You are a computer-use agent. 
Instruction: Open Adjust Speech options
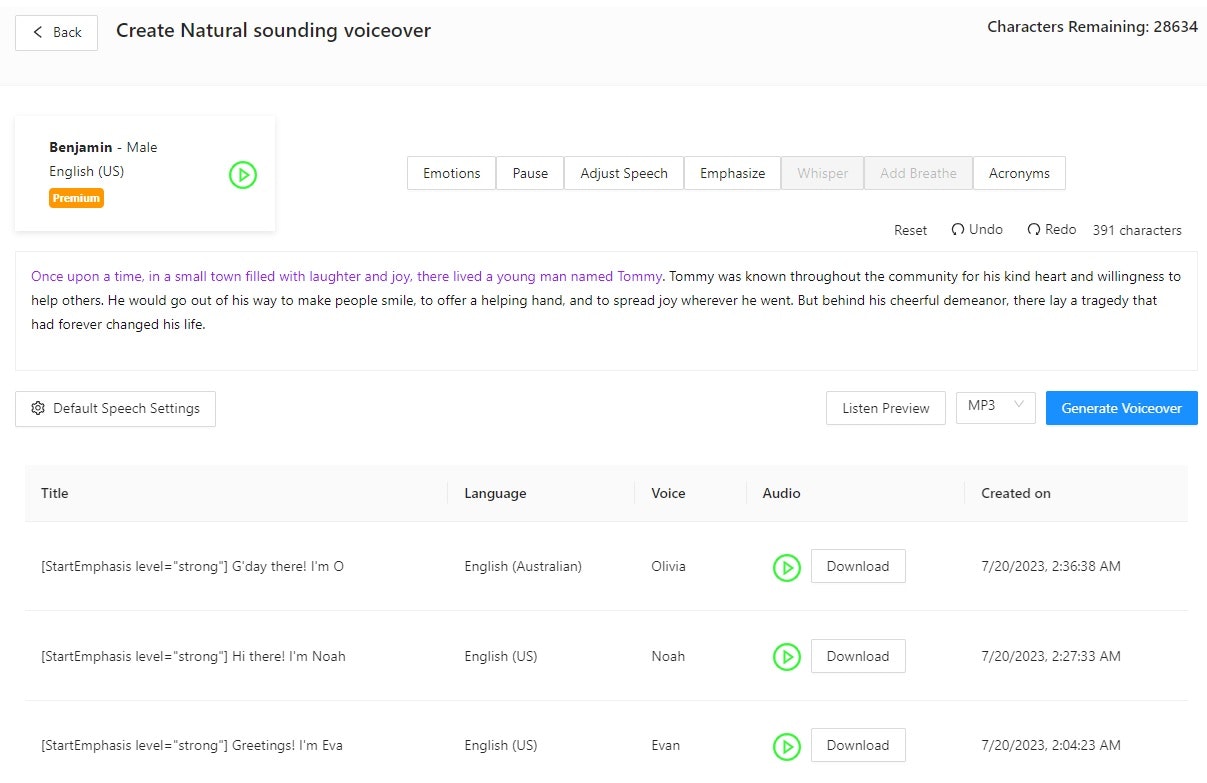624,173
